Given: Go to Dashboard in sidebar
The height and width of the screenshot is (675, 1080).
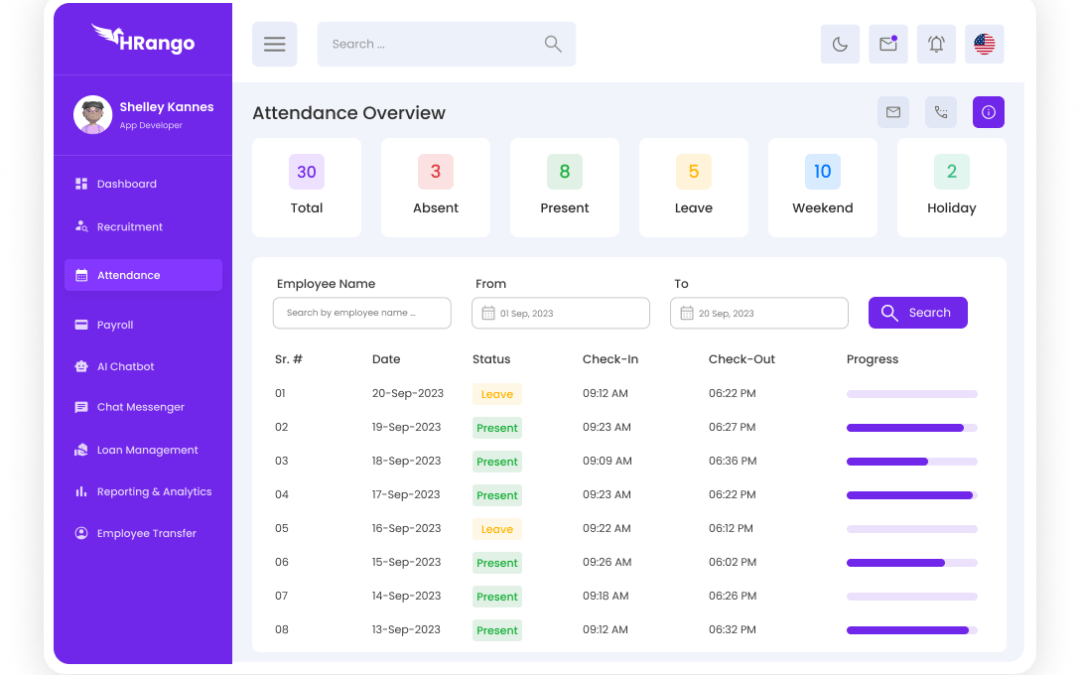Looking at the screenshot, I should (126, 184).
